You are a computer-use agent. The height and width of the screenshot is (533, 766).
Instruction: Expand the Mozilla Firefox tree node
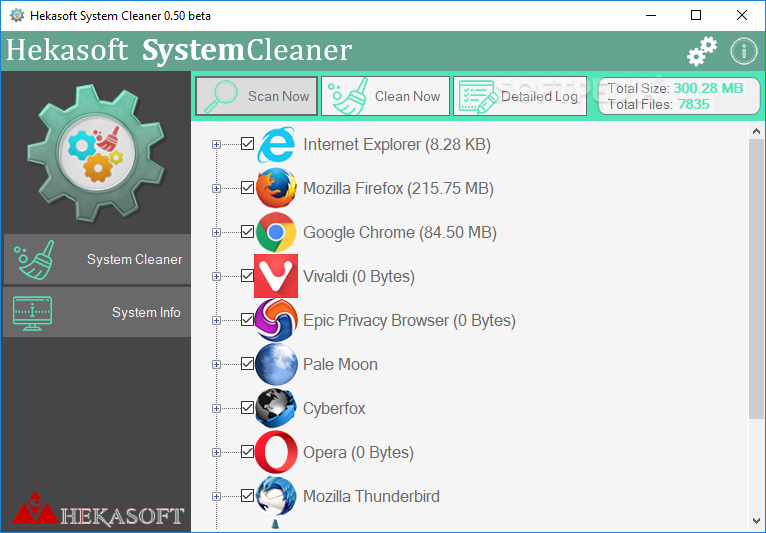(x=216, y=189)
